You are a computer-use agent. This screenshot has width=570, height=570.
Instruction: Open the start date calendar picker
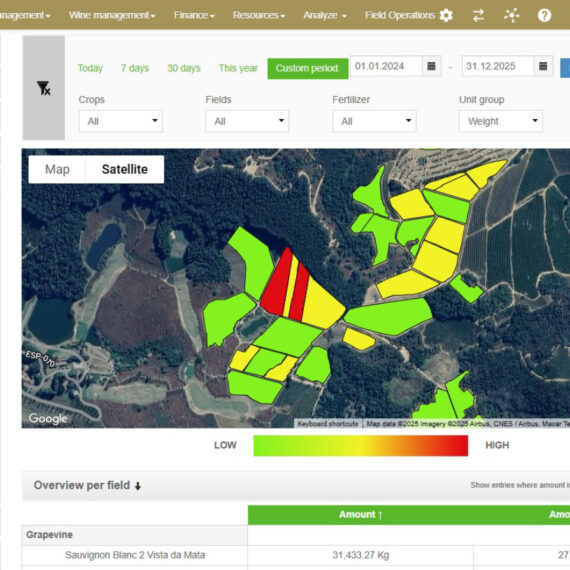(431, 66)
